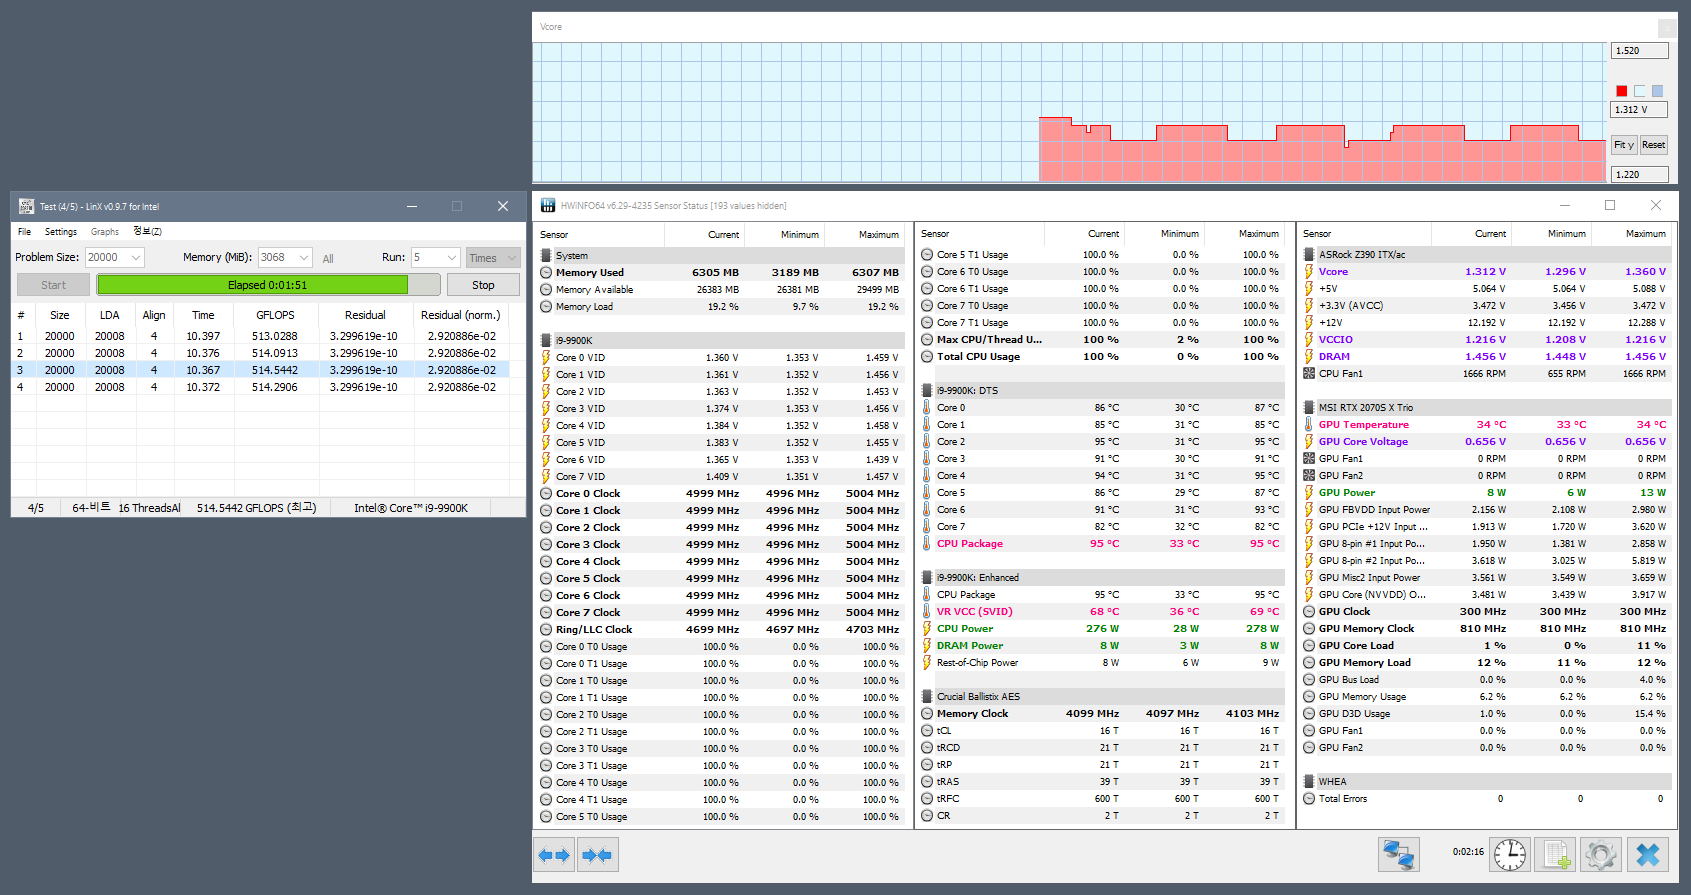The height and width of the screenshot is (895, 1691).
Task: Click the clock reset-timer icon
Action: tap(1510, 855)
